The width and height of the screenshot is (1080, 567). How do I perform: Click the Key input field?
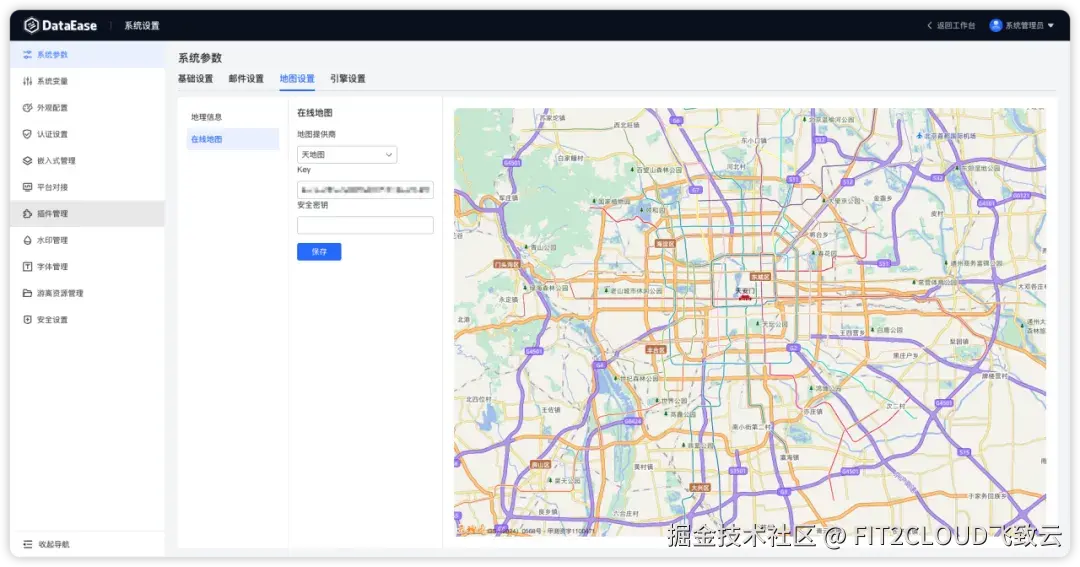click(365, 189)
